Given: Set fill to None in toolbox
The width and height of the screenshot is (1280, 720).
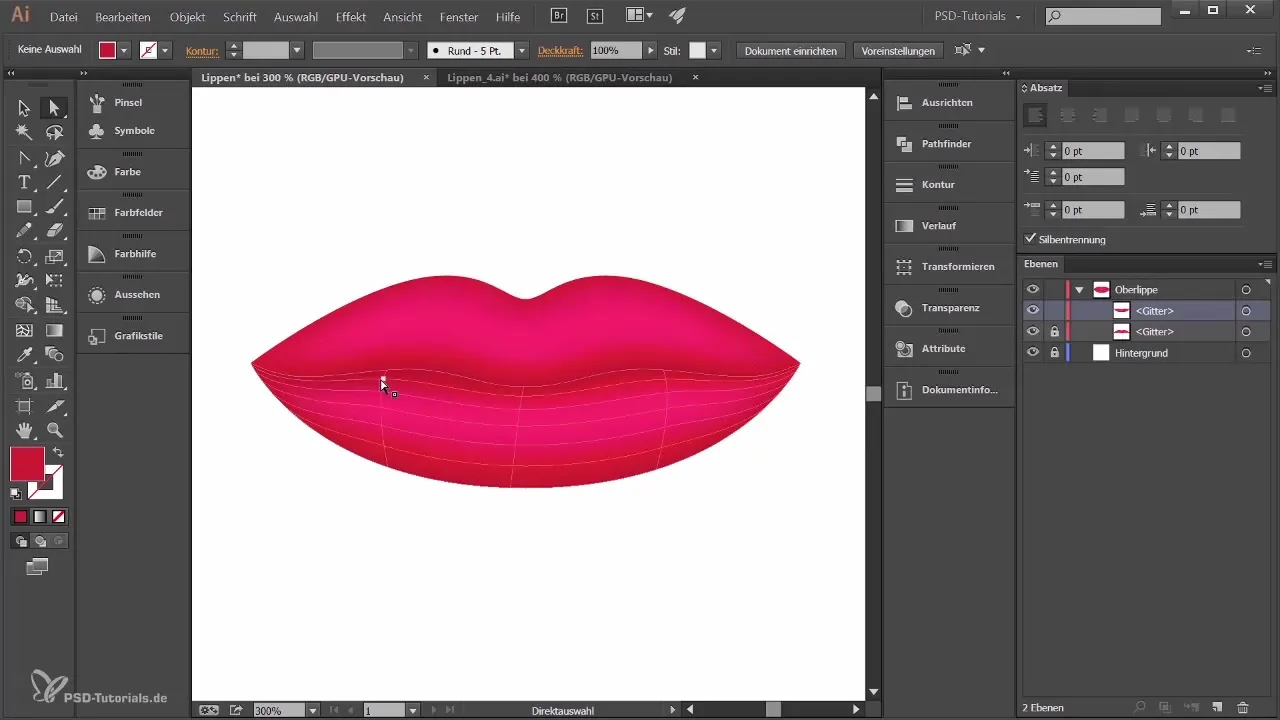Looking at the screenshot, I should coord(59,517).
